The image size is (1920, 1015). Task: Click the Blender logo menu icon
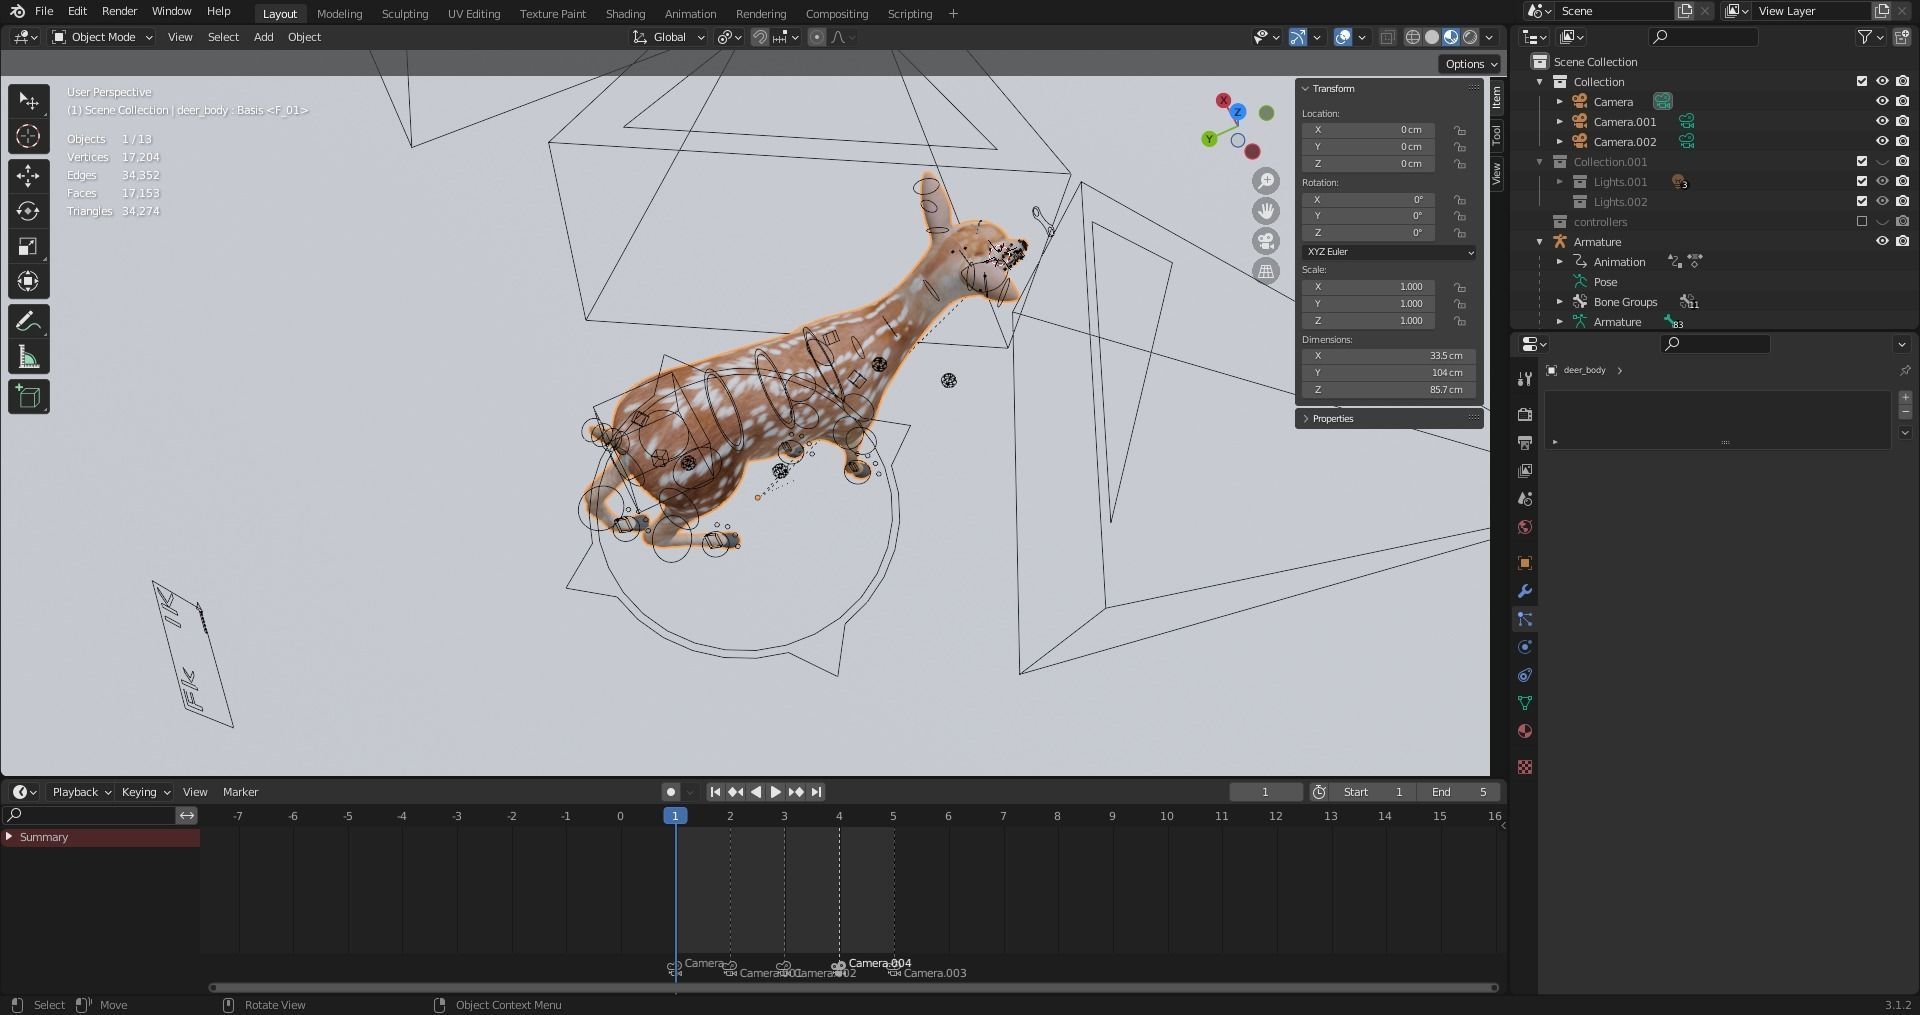pyautogui.click(x=17, y=11)
